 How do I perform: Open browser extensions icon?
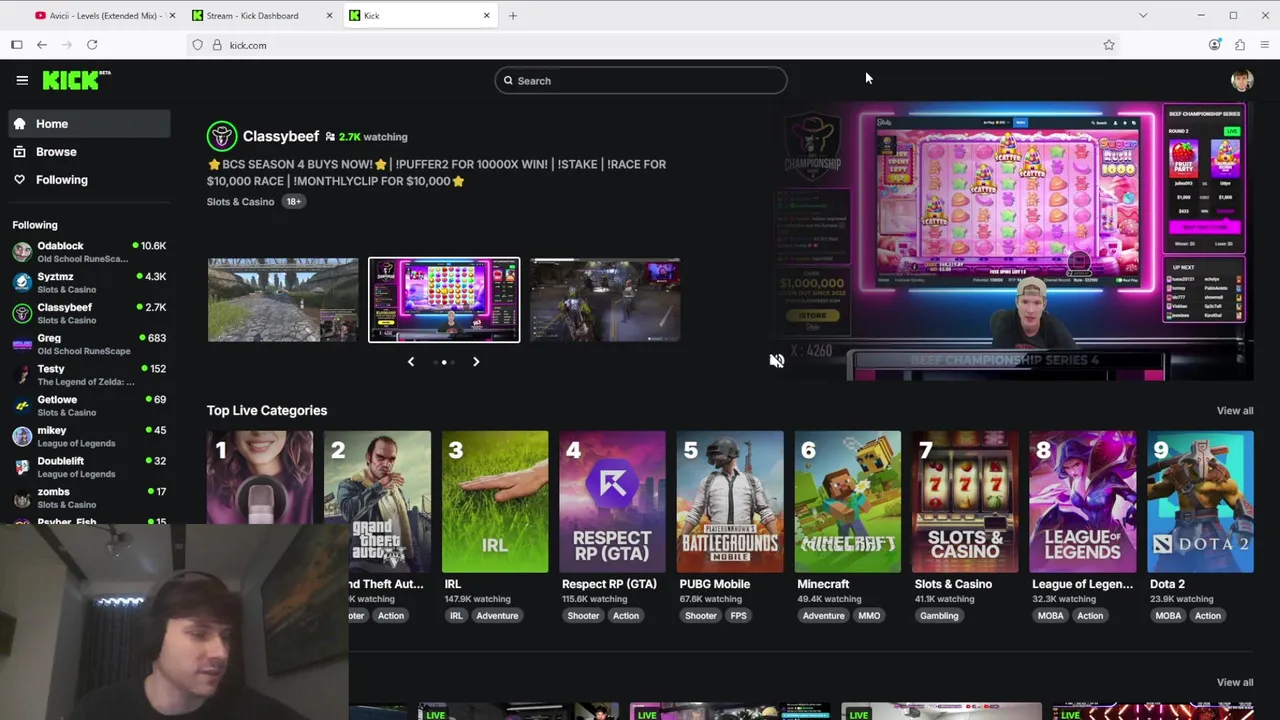[1240, 45]
